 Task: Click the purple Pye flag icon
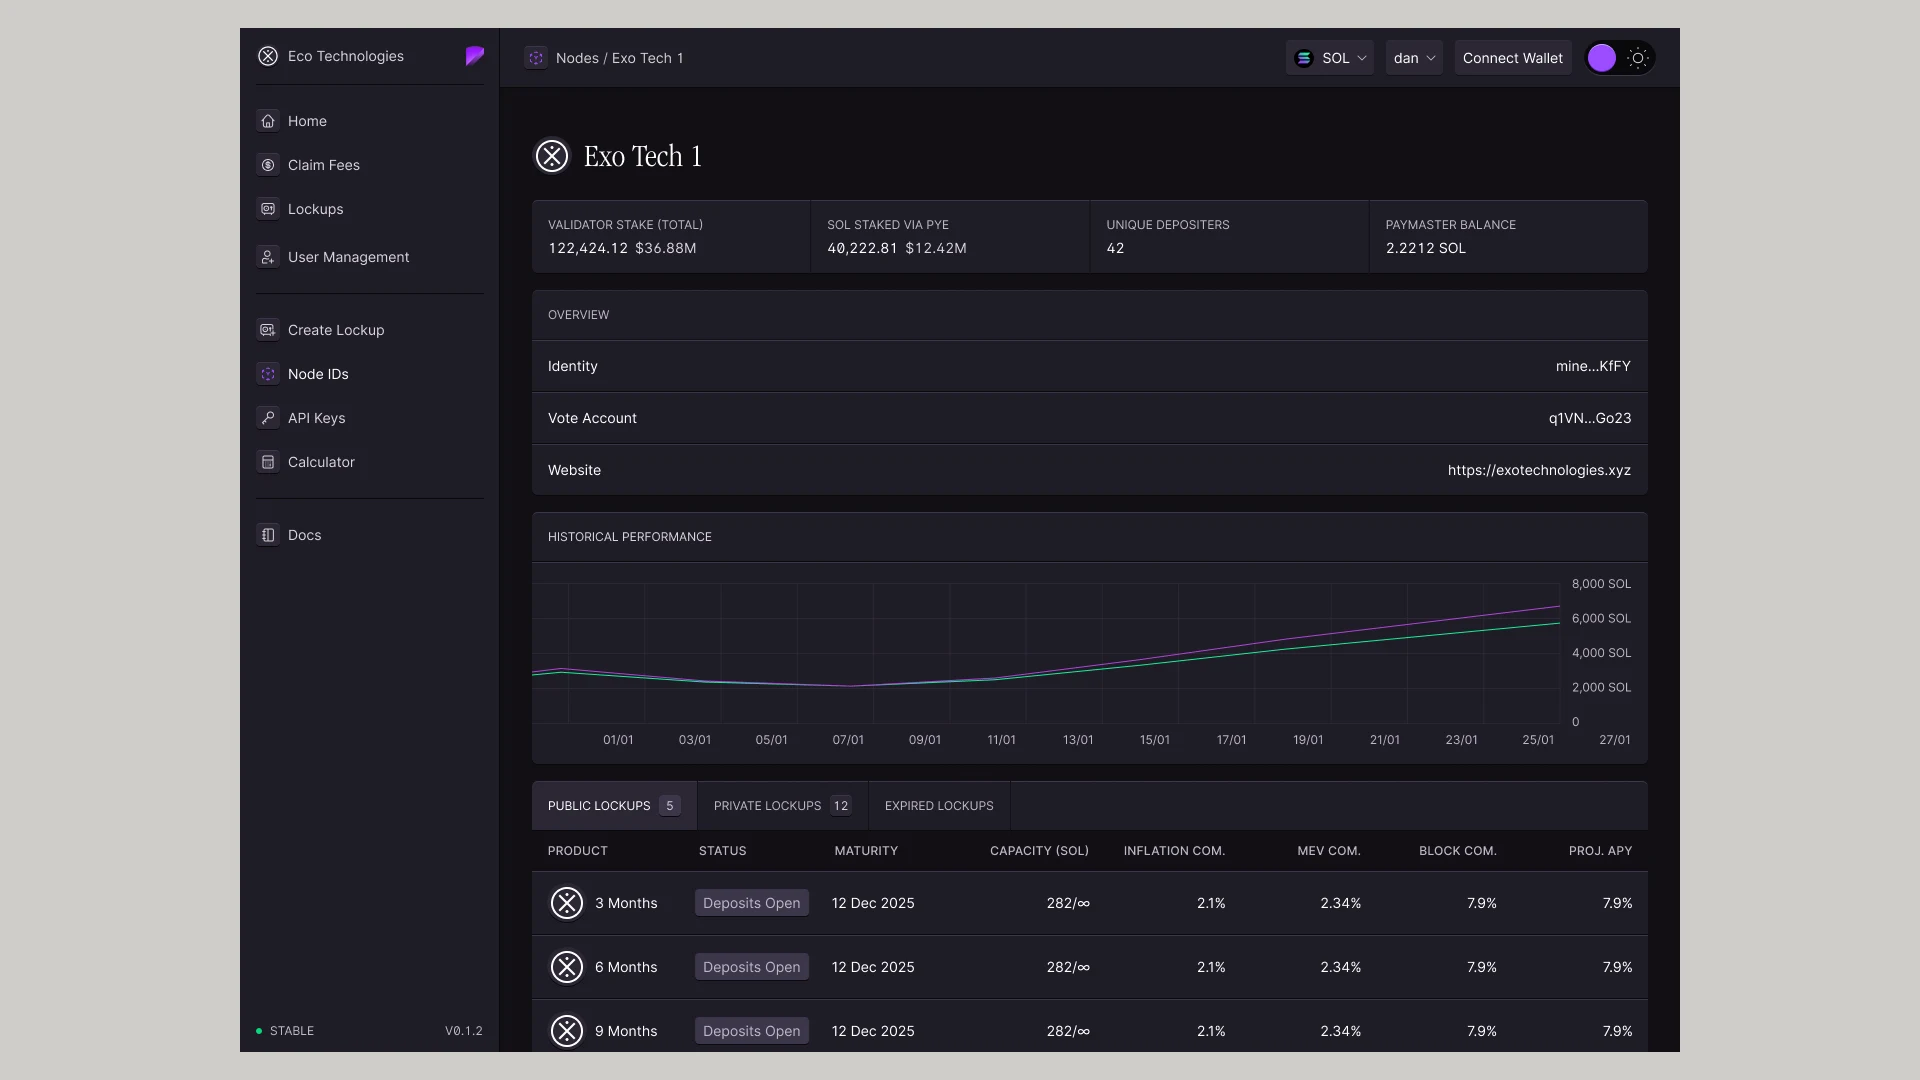tap(475, 56)
